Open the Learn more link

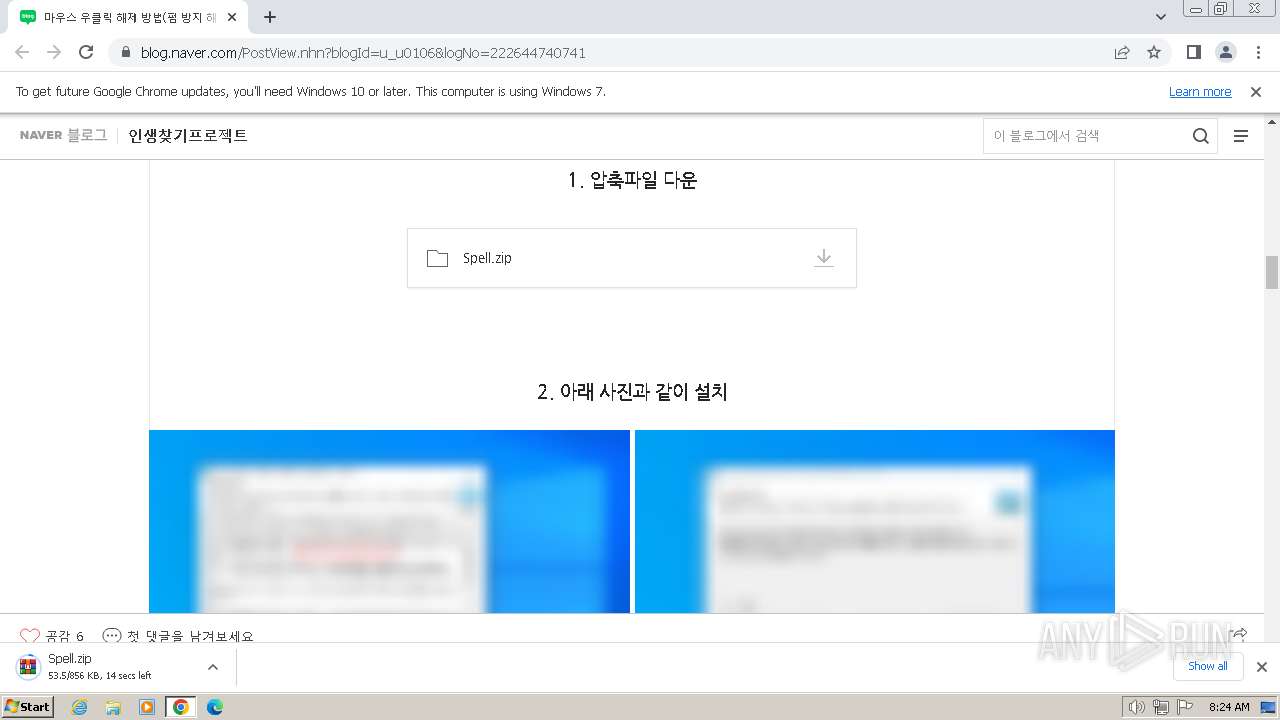click(1200, 92)
